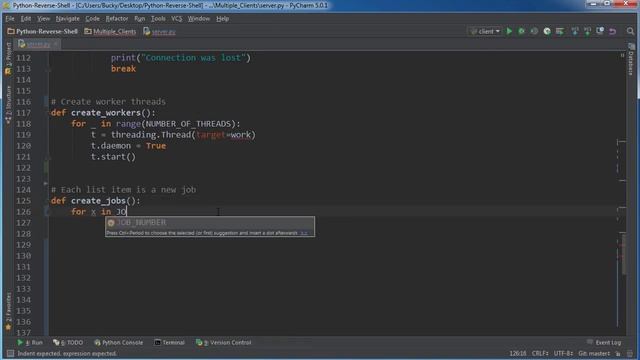The image size is (640, 360).
Task: Open Search Everywhere magnifier icon
Action: (630, 31)
